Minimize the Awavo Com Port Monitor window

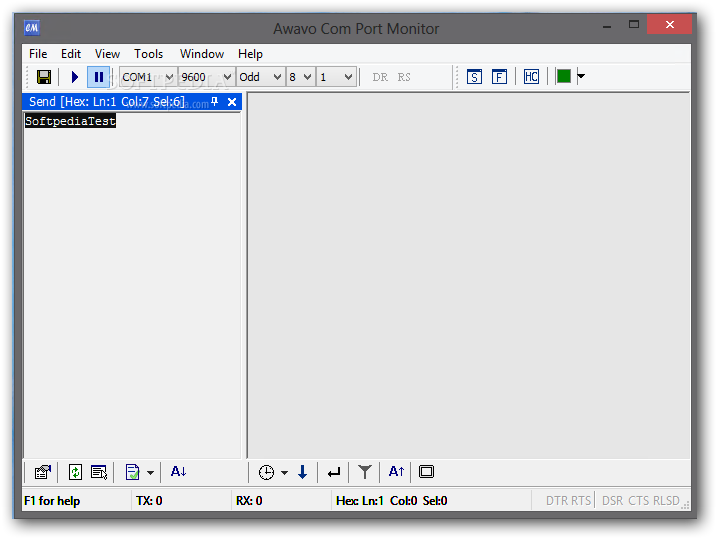click(607, 26)
